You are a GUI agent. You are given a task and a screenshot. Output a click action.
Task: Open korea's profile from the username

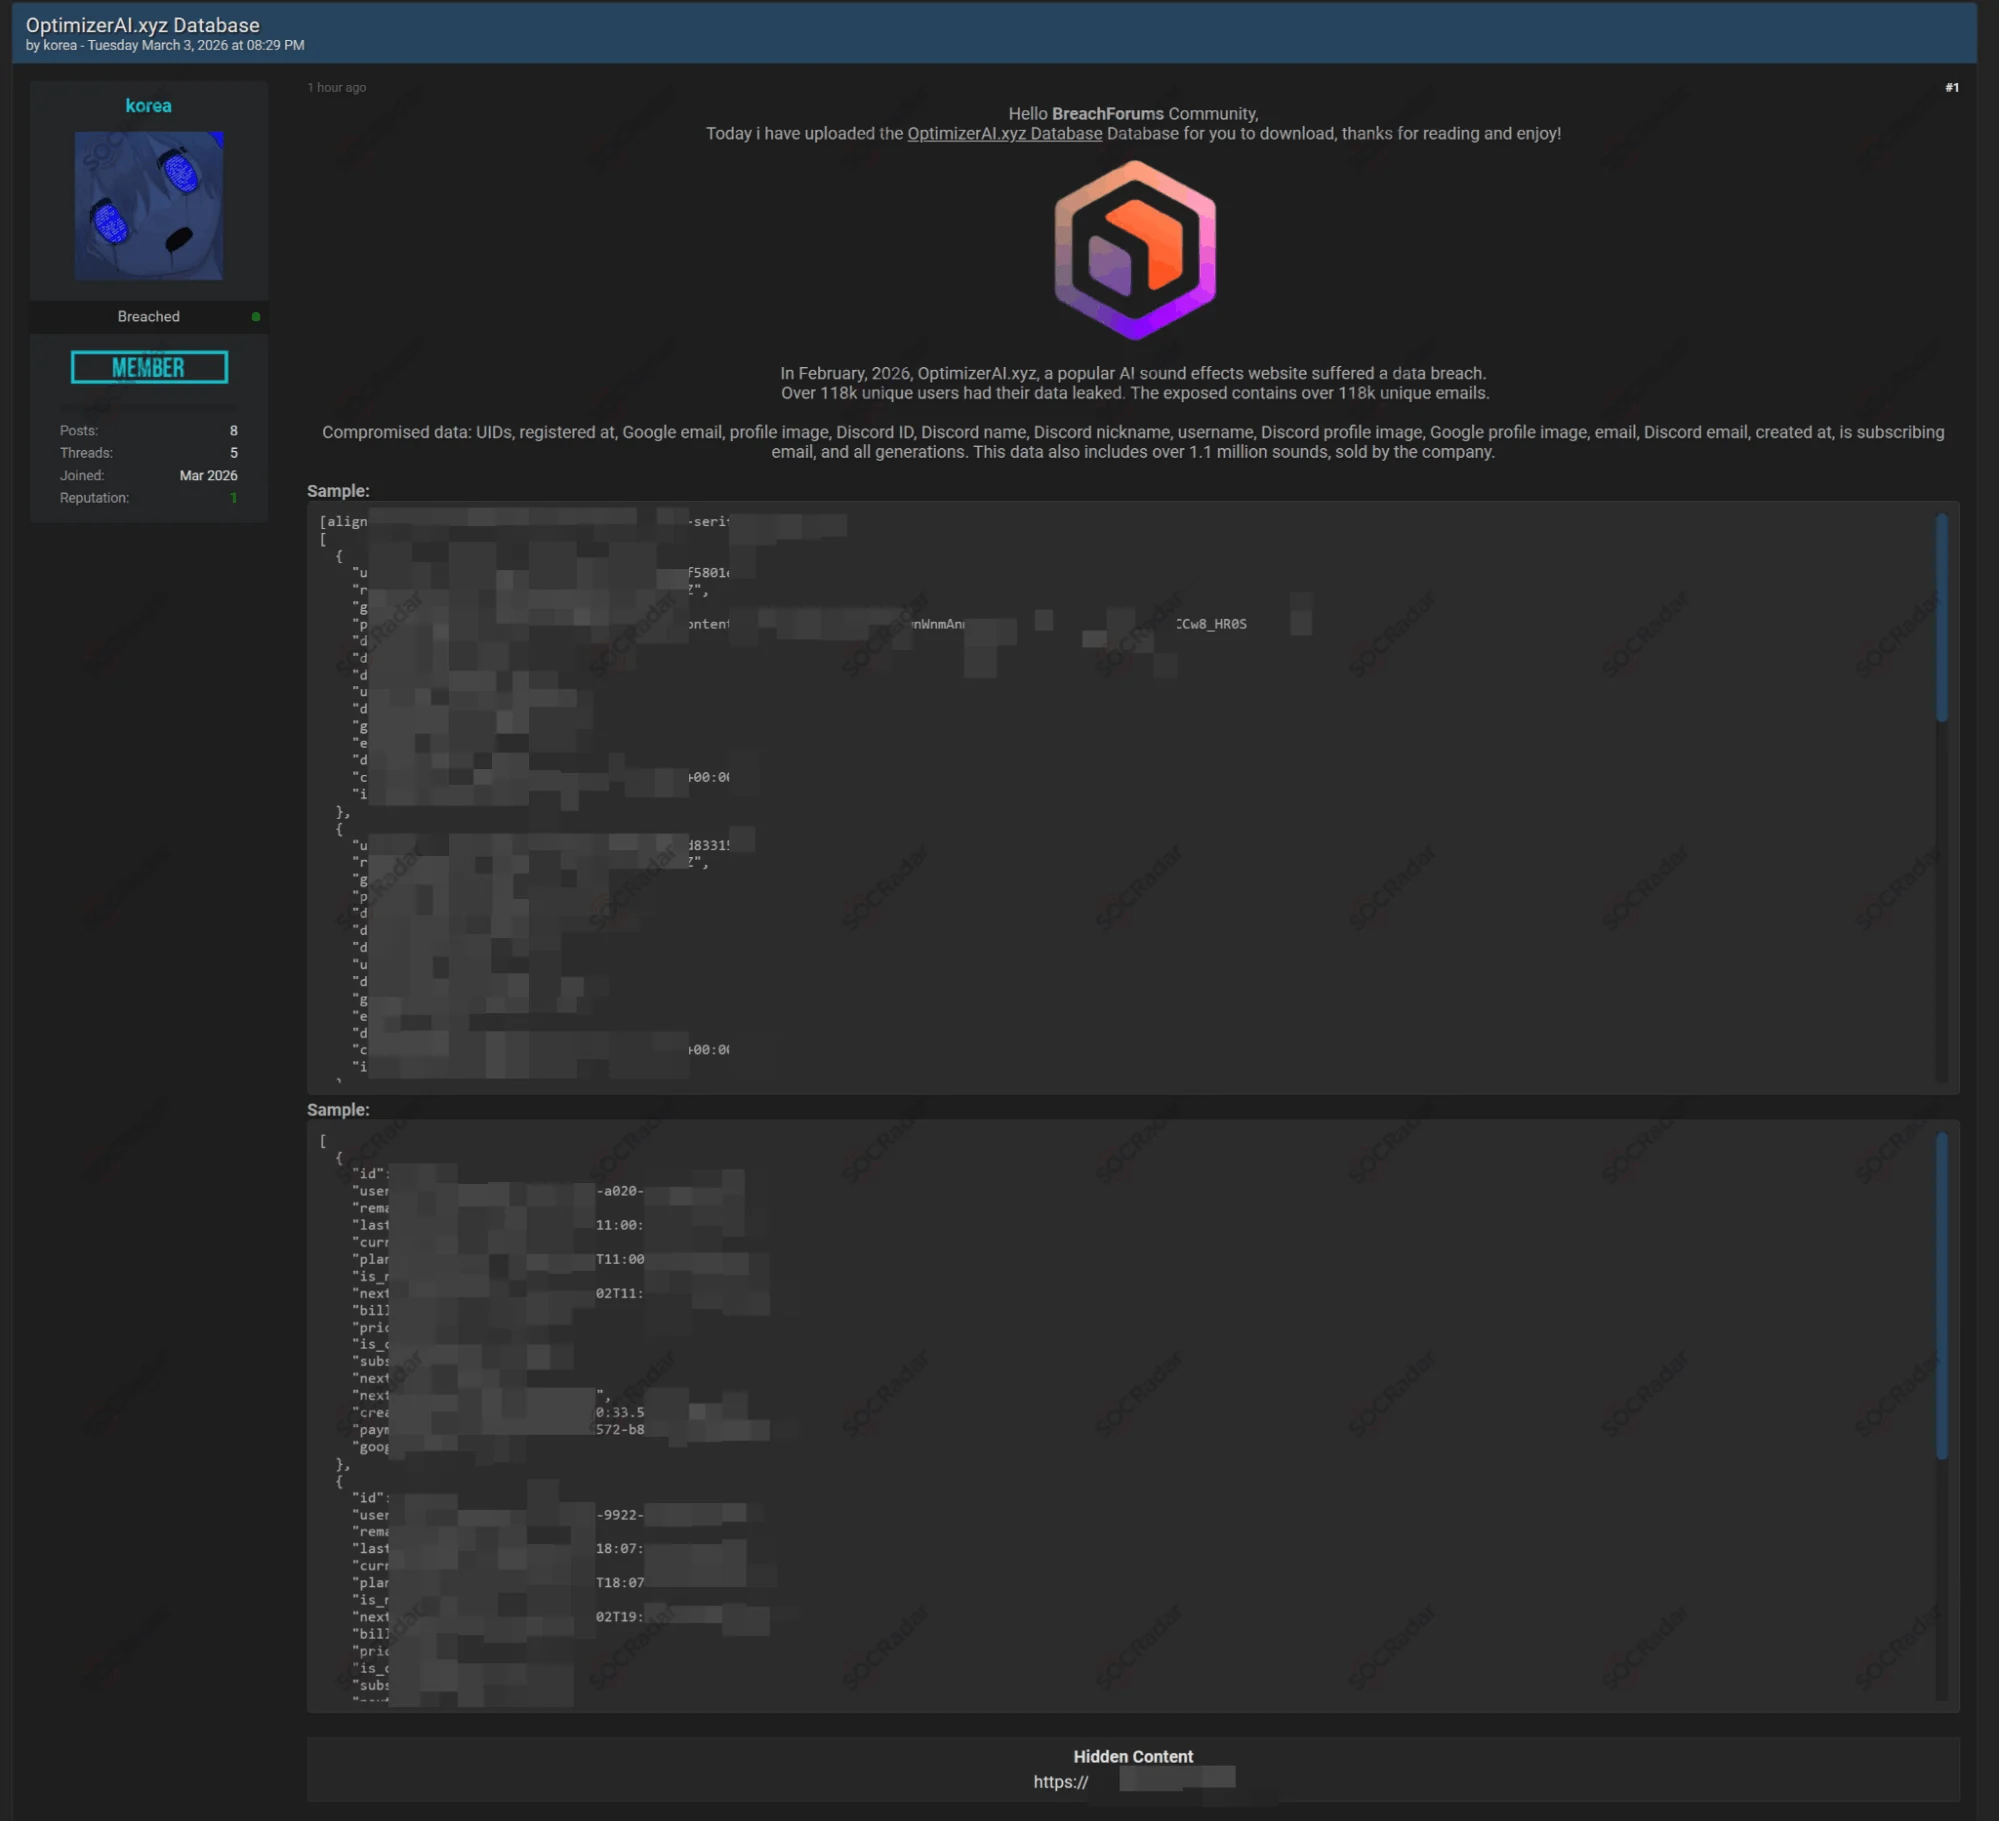(x=148, y=106)
